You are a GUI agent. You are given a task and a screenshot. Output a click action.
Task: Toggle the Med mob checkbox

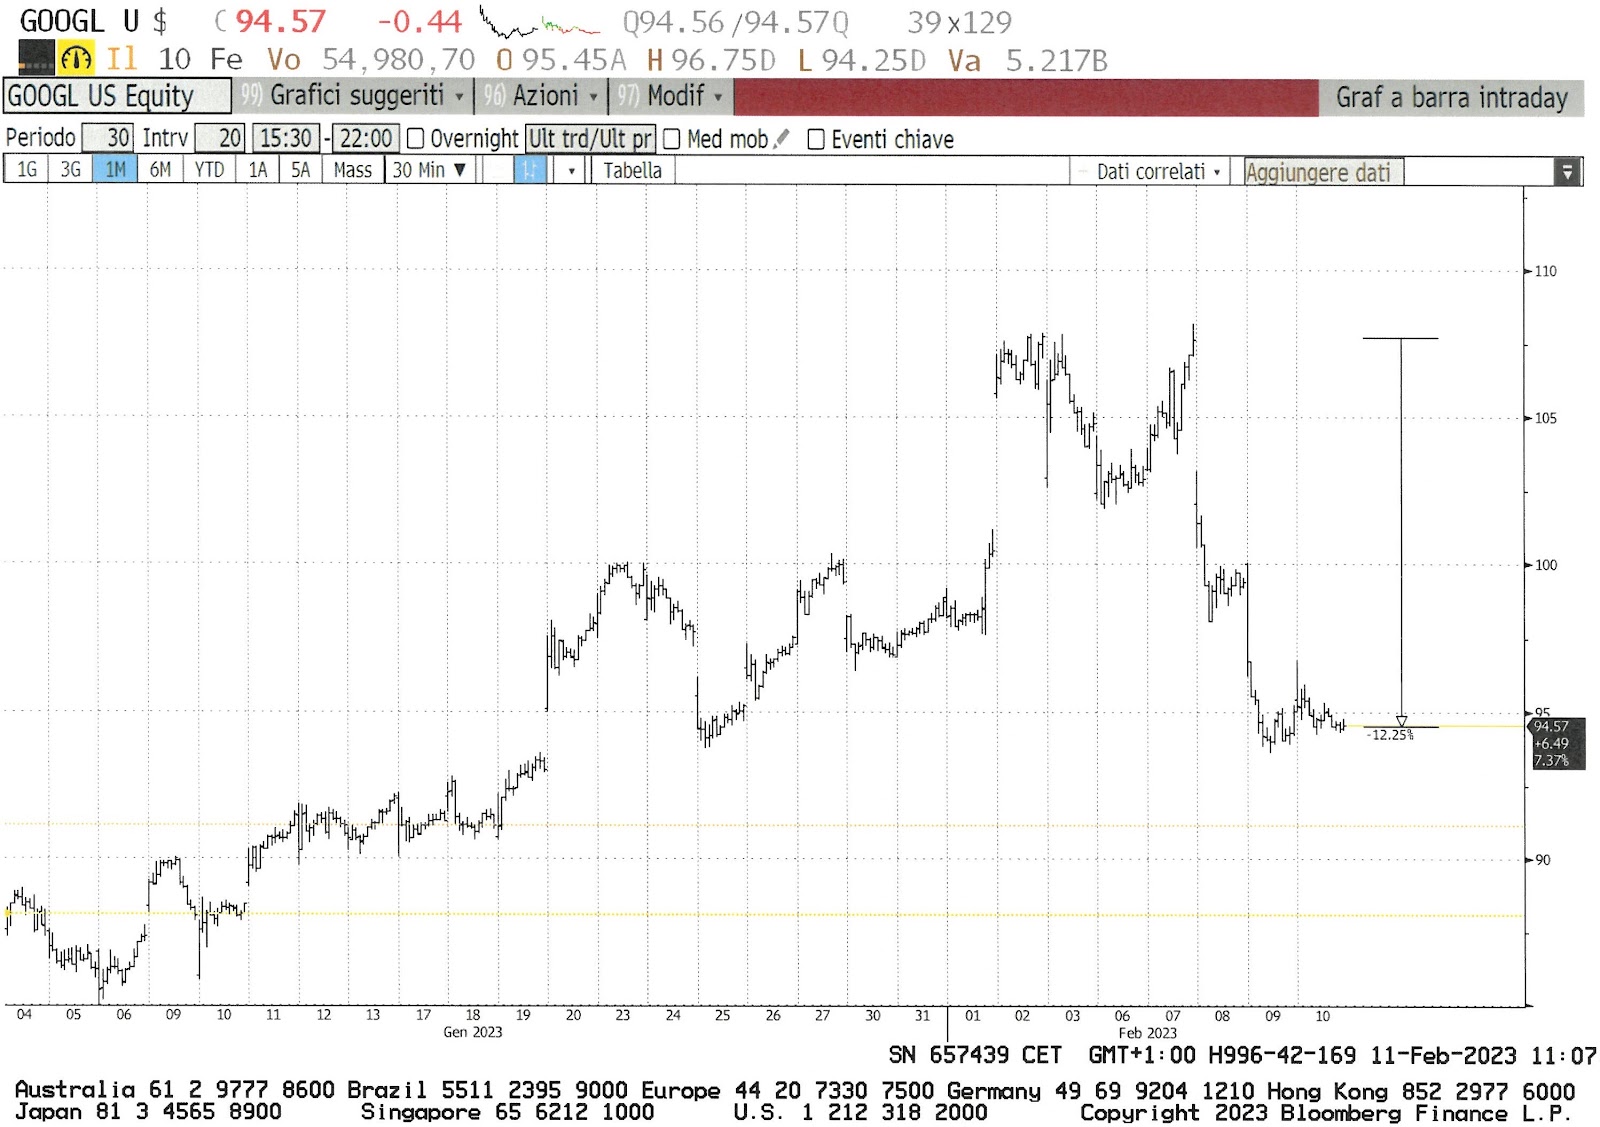[x=672, y=139]
